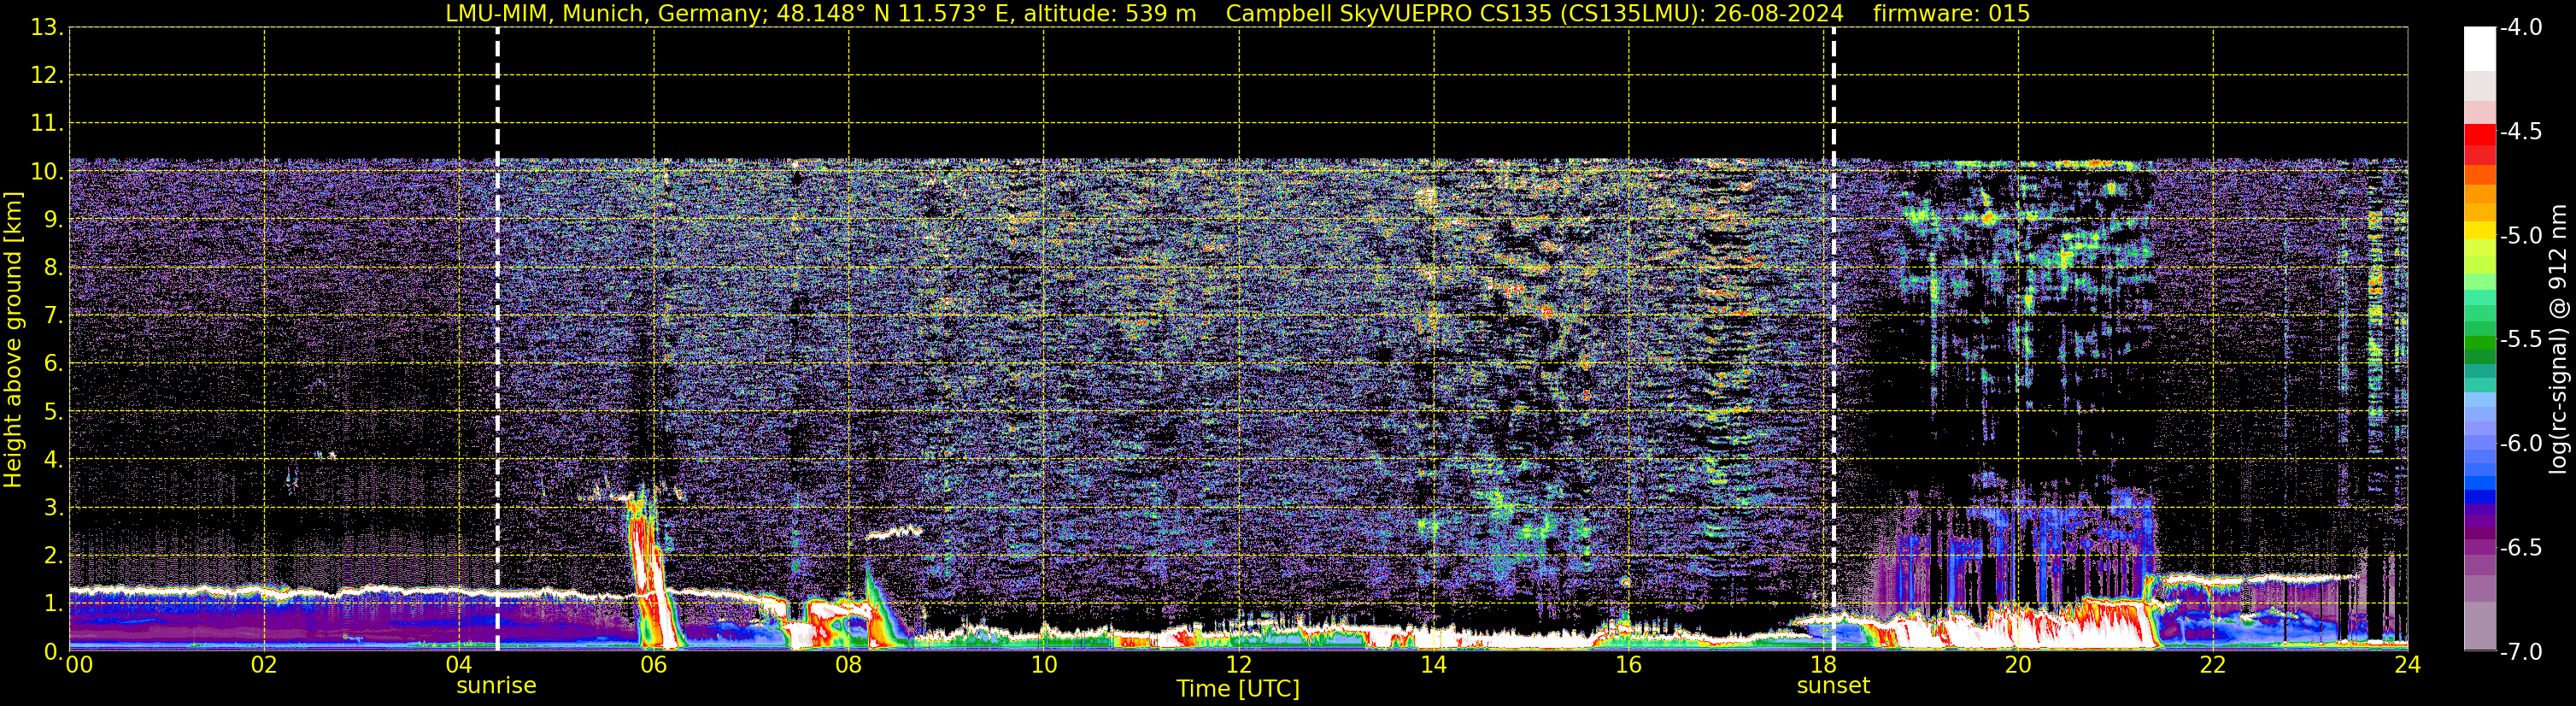Click the time axis tick label '24'
2576x706 pixels.
tap(2408, 666)
